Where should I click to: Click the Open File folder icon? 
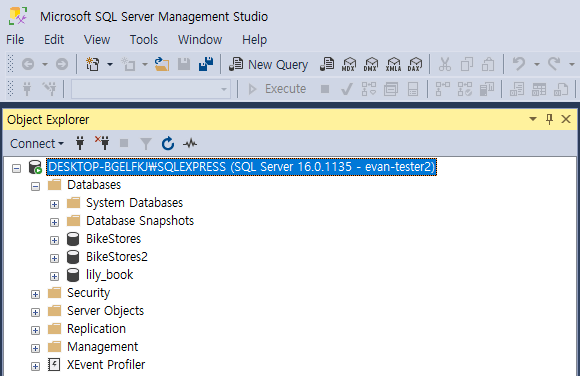[162, 64]
